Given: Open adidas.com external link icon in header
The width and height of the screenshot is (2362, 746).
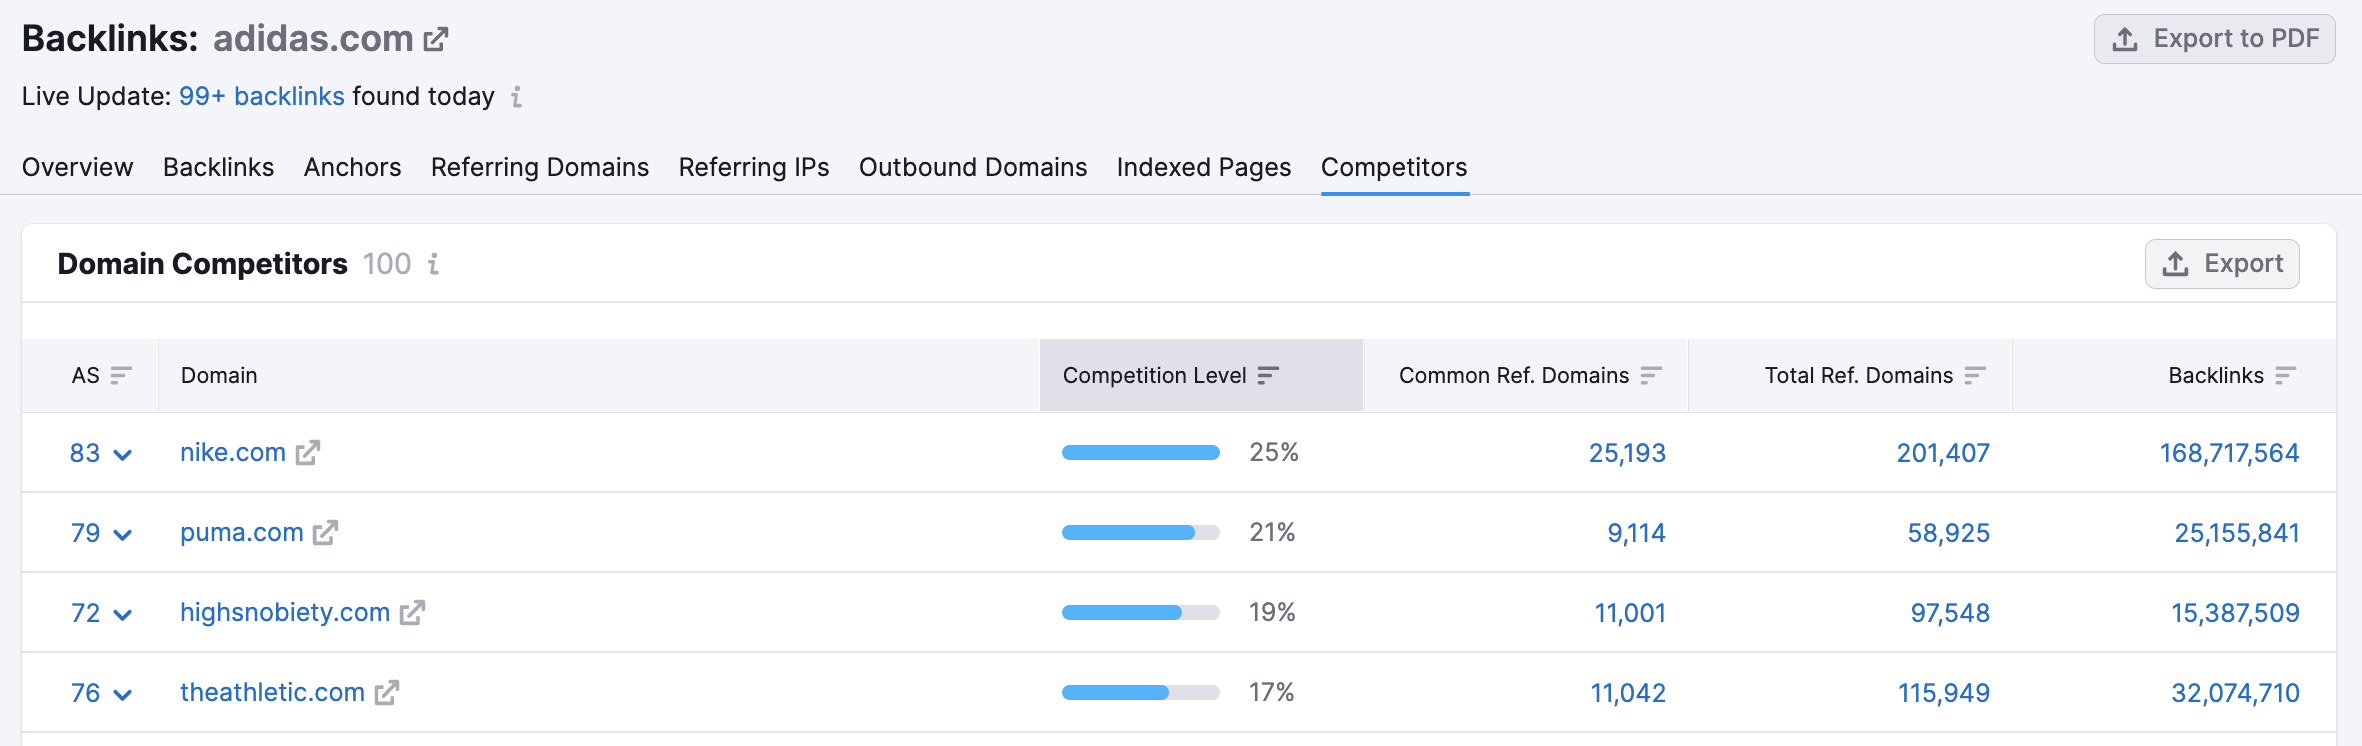Looking at the screenshot, I should coord(436,39).
